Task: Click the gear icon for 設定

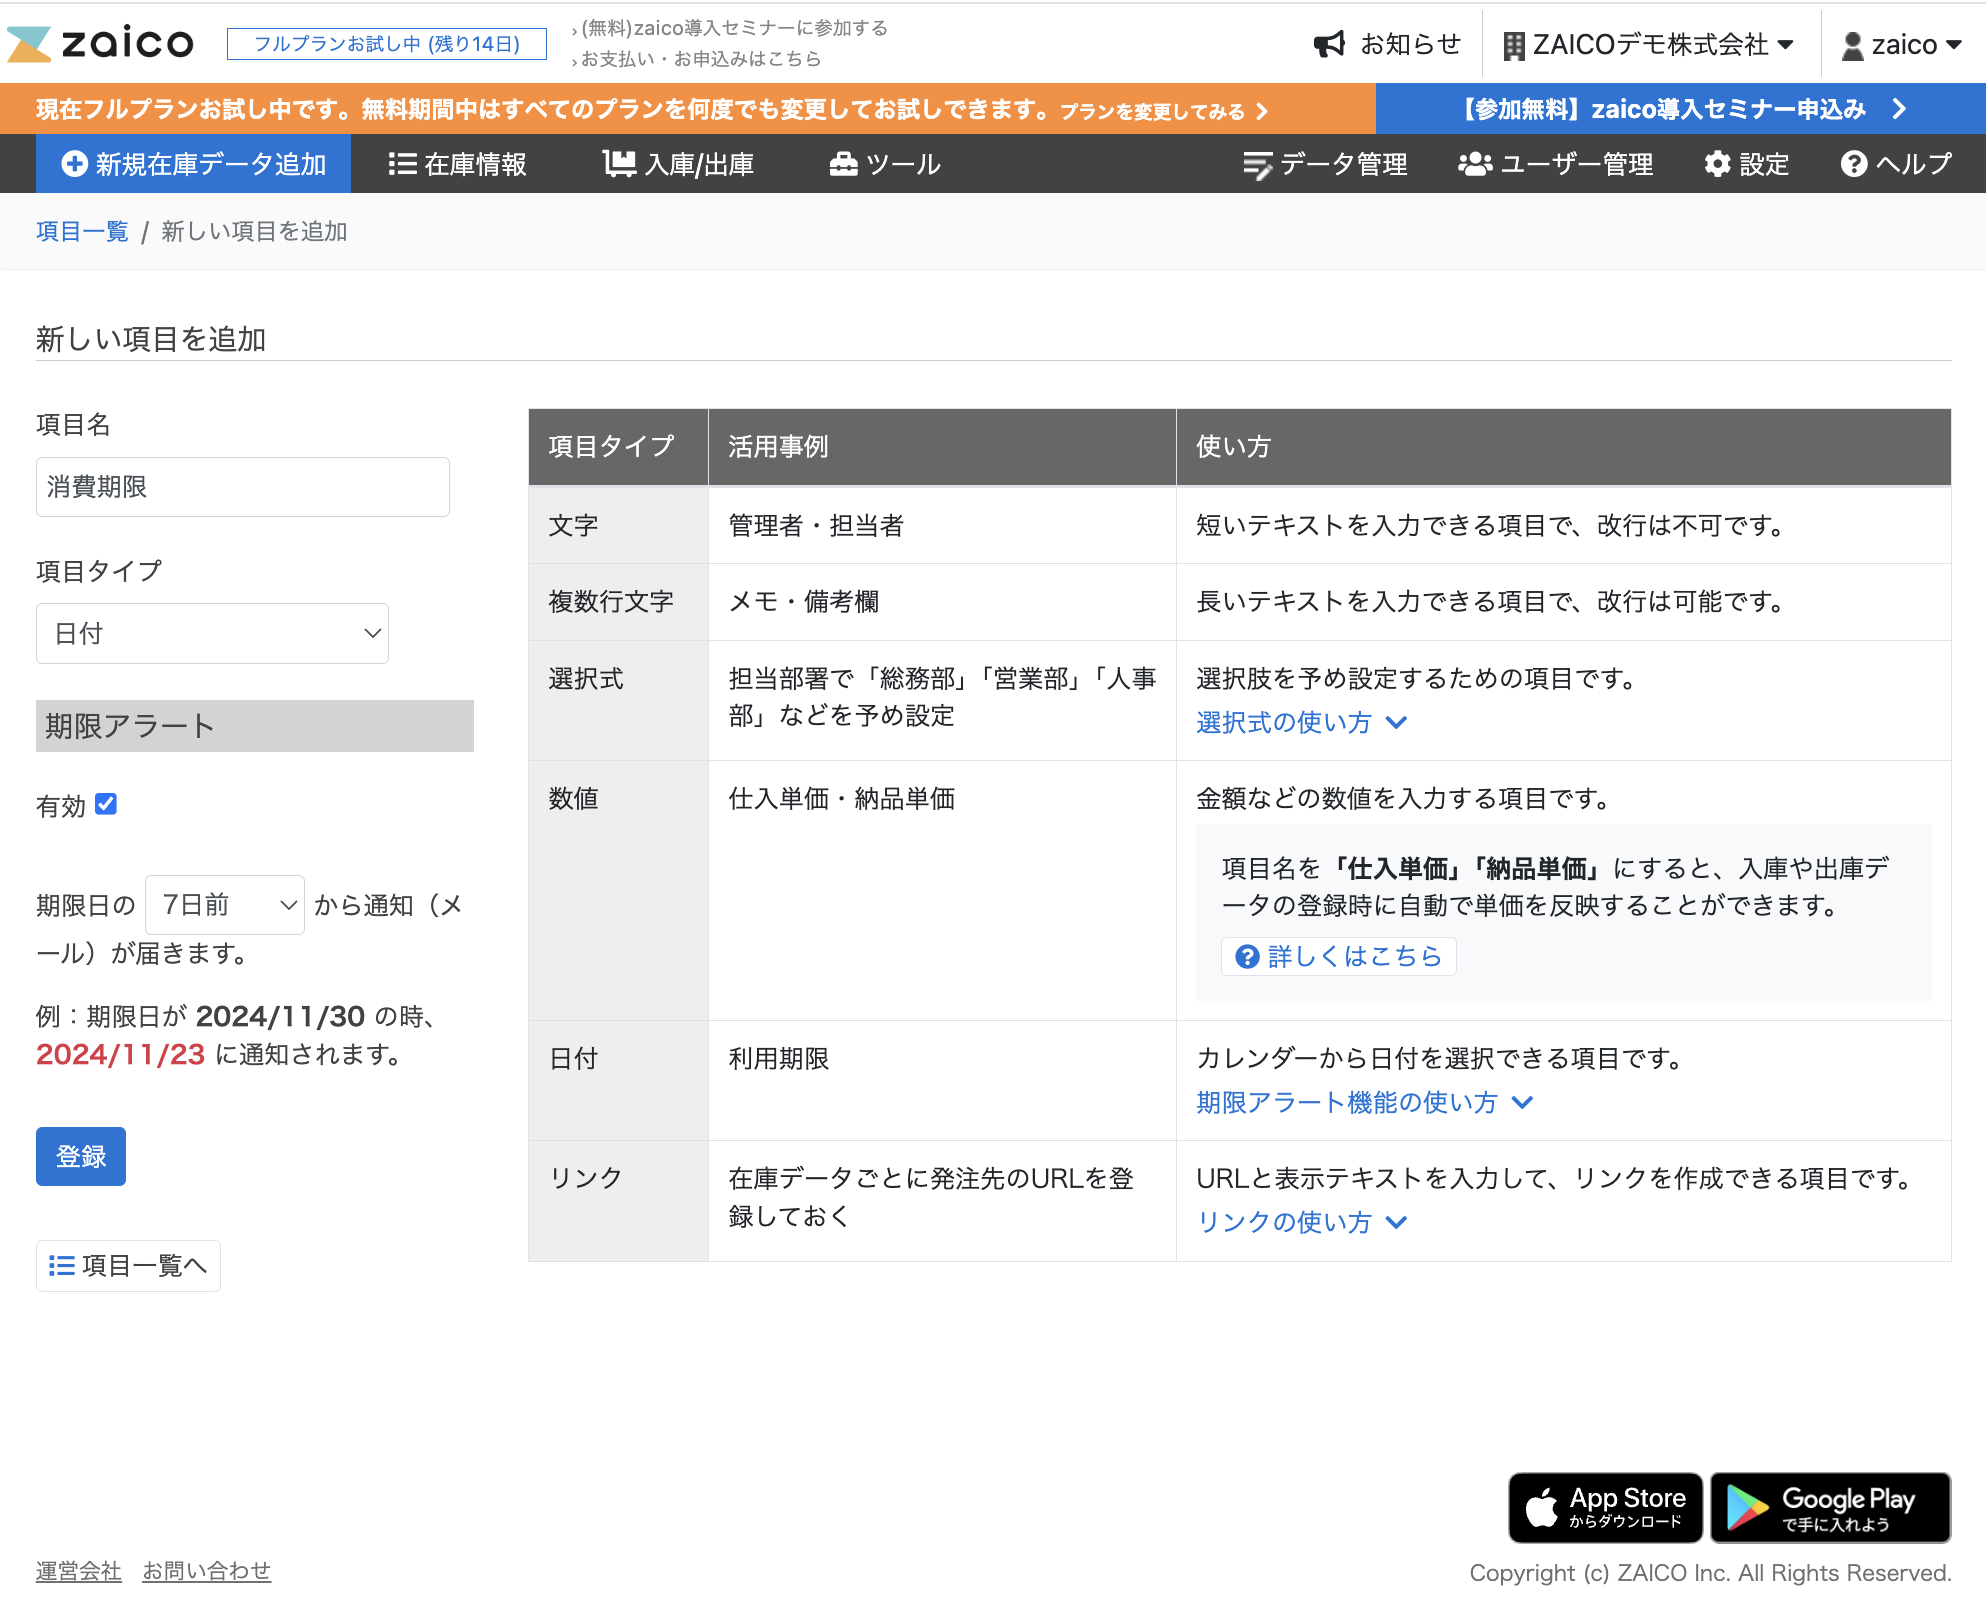Action: coord(1717,164)
